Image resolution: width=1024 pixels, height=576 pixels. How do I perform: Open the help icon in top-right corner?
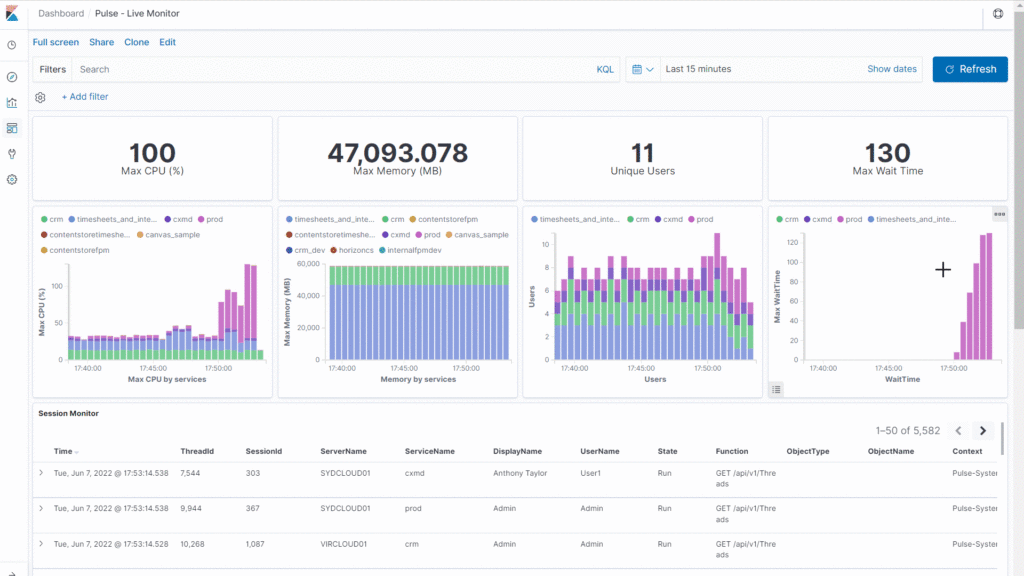997,14
